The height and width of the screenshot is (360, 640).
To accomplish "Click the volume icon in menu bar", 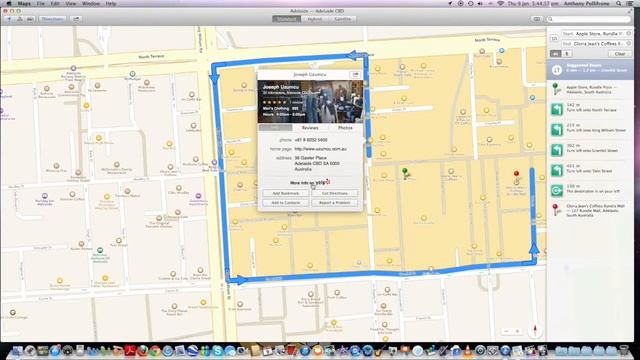I will [x=480, y=3].
